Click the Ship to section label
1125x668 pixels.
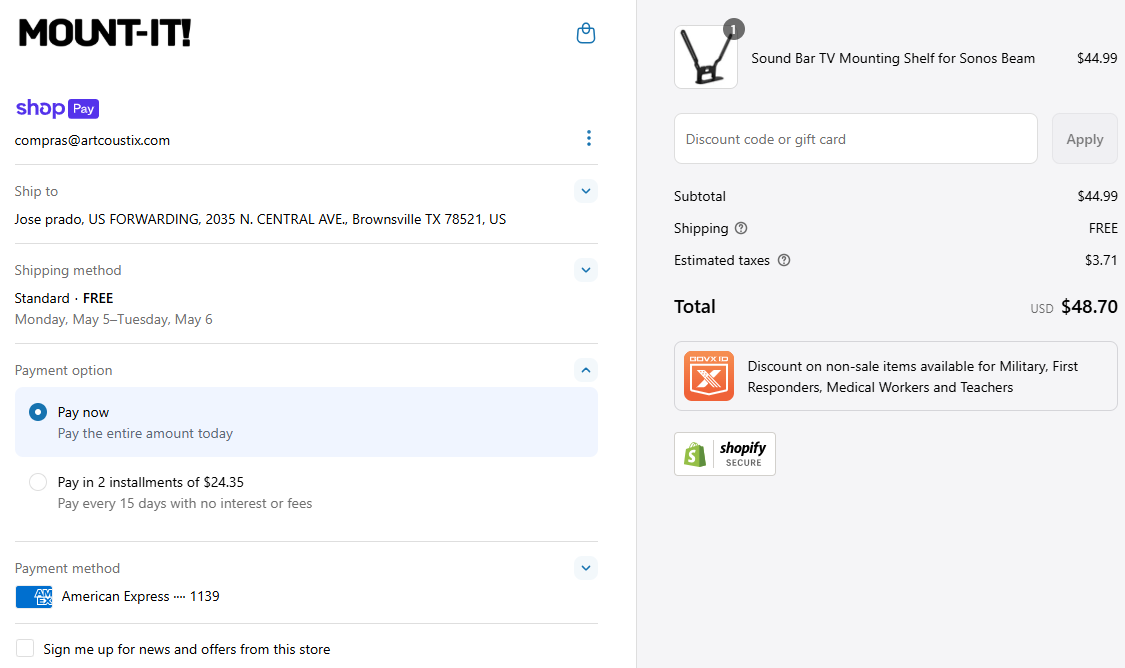point(36,192)
